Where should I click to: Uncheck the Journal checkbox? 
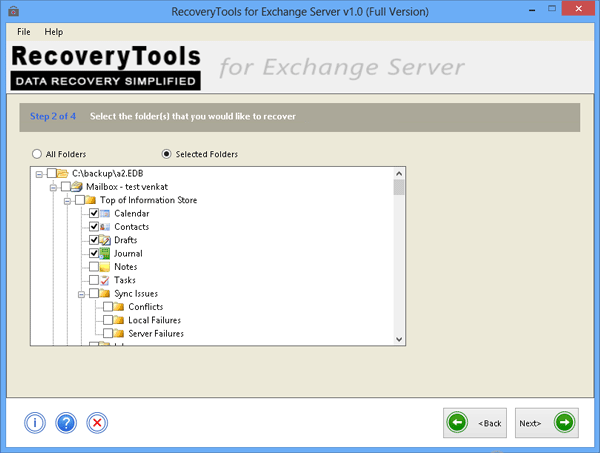tap(94, 253)
